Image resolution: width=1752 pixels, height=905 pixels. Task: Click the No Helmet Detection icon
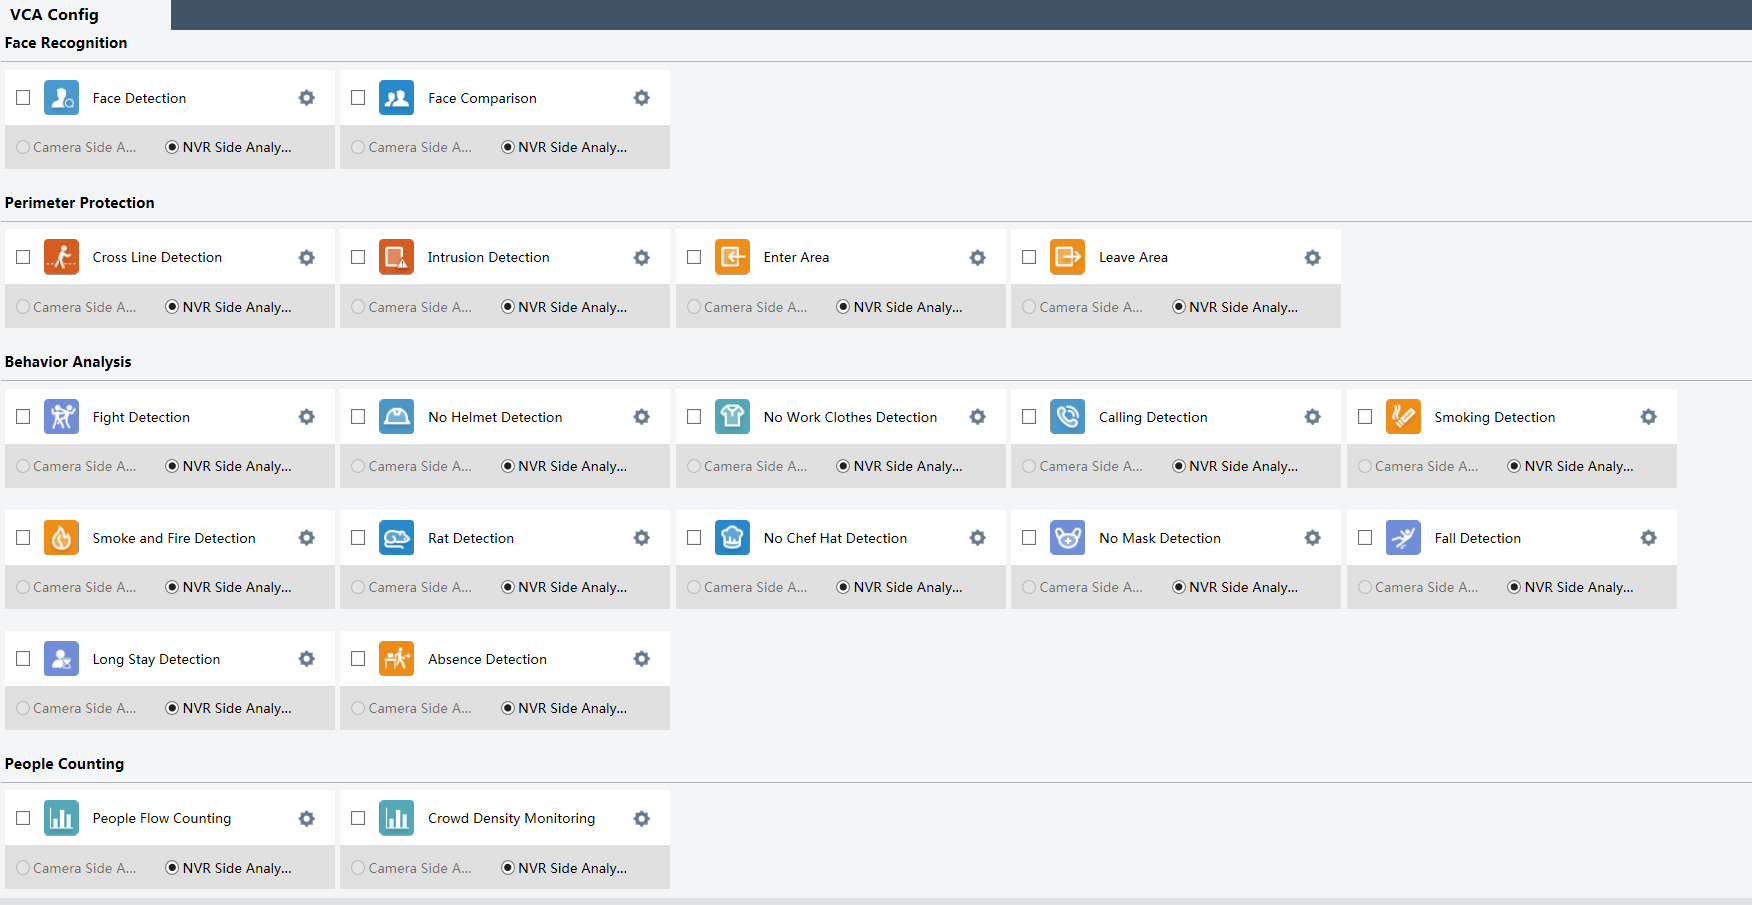397,417
